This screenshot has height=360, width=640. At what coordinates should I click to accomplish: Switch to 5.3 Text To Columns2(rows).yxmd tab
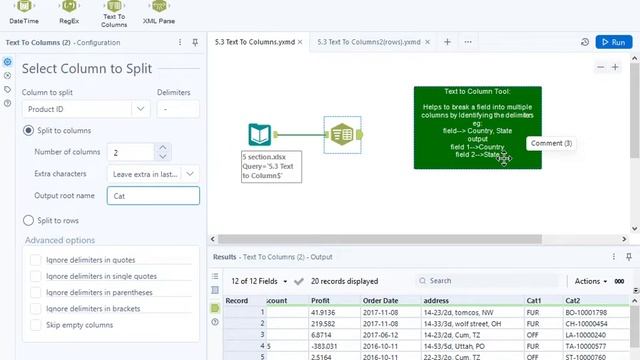369,42
